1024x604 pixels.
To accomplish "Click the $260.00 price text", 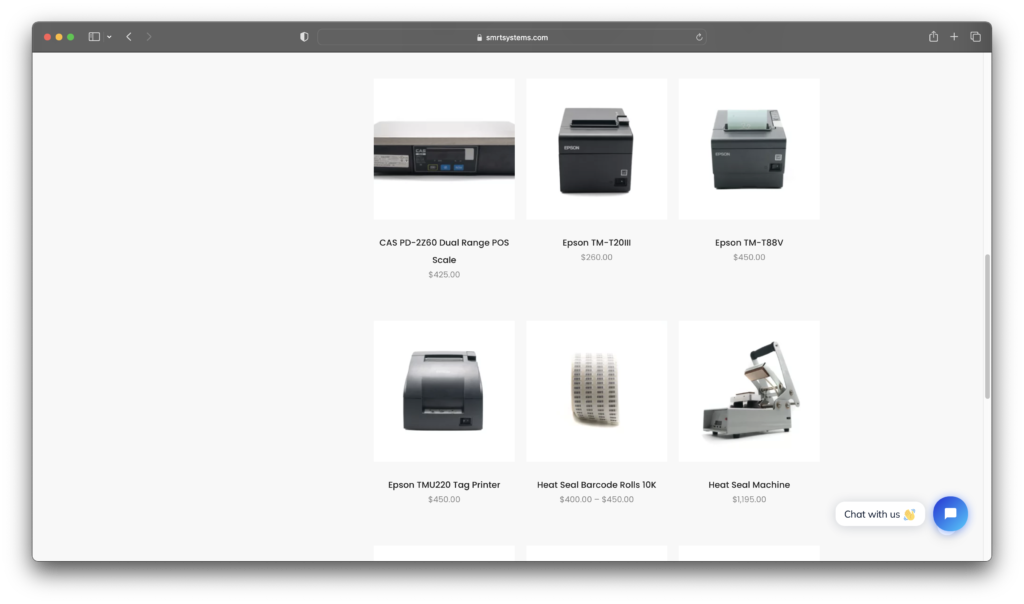I will (596, 257).
